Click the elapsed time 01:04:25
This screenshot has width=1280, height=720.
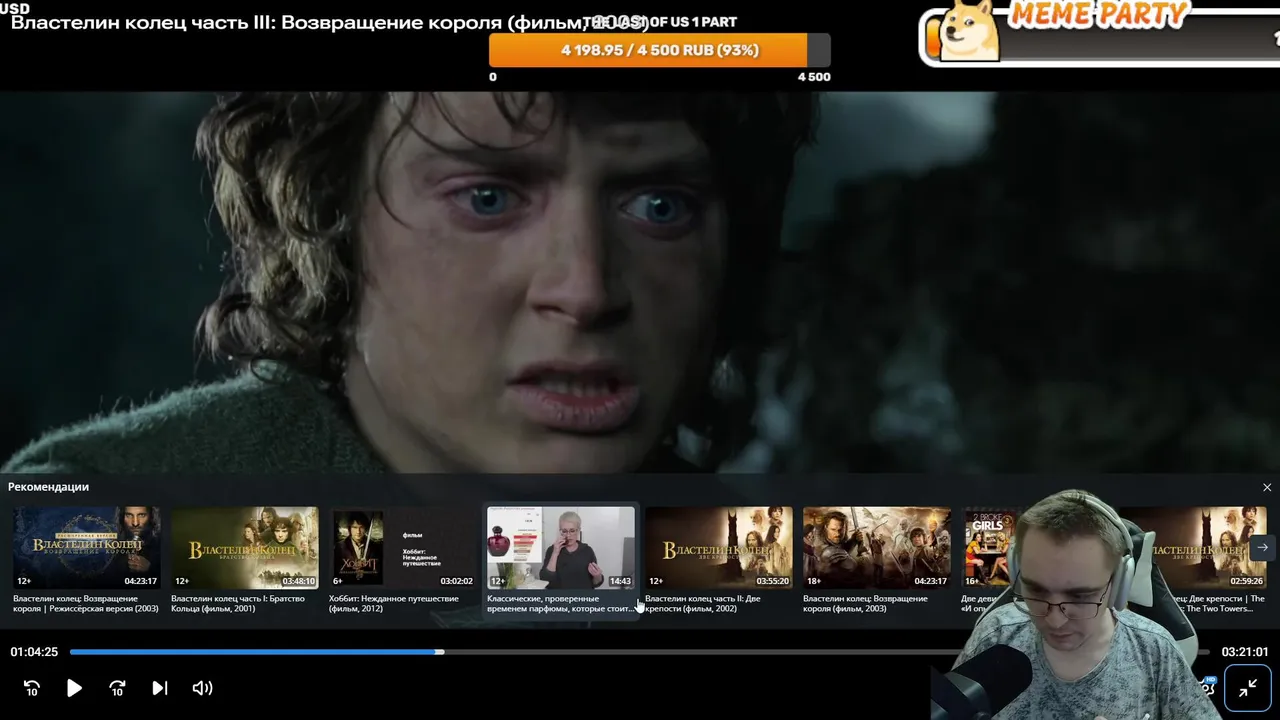(34, 652)
